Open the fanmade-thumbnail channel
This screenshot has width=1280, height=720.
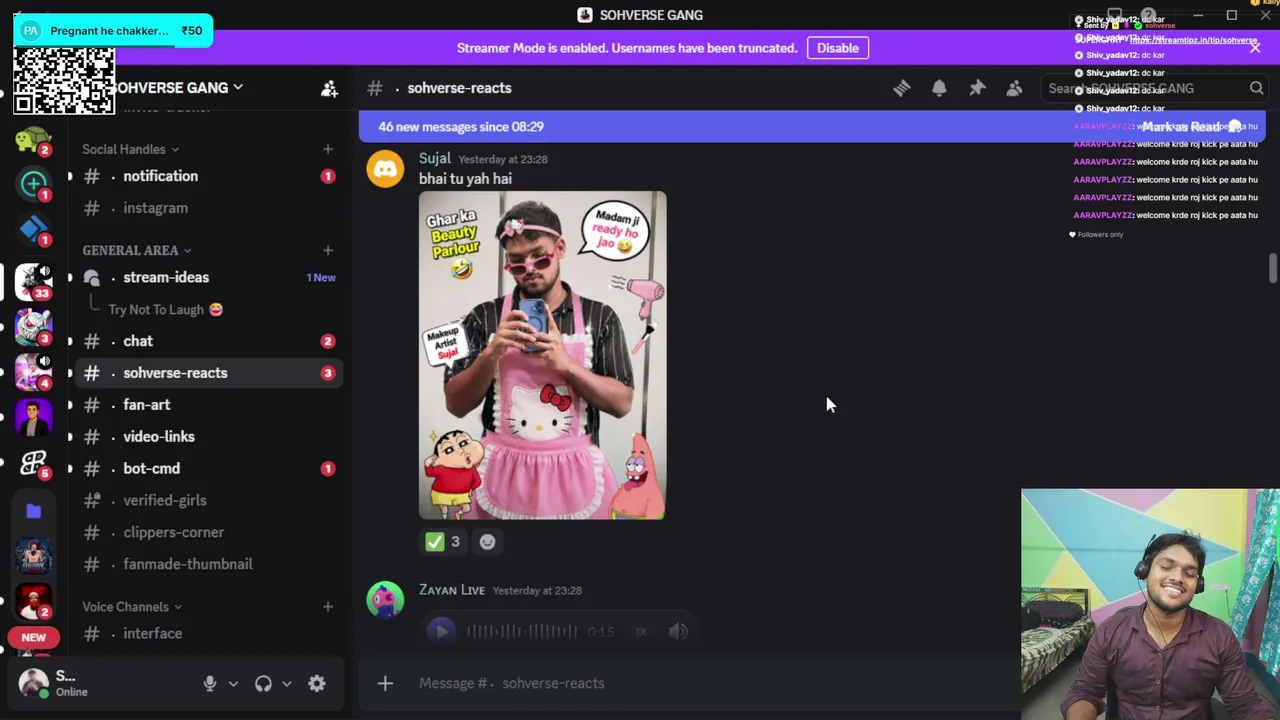pos(208,564)
